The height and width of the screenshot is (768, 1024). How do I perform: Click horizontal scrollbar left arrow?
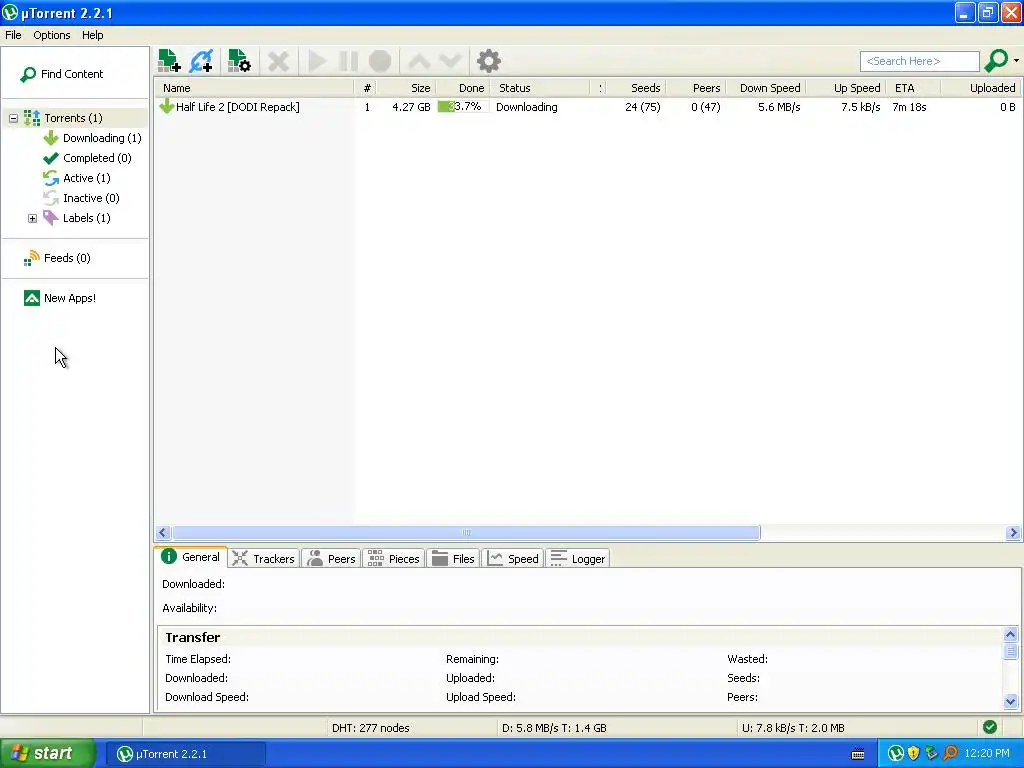(163, 533)
